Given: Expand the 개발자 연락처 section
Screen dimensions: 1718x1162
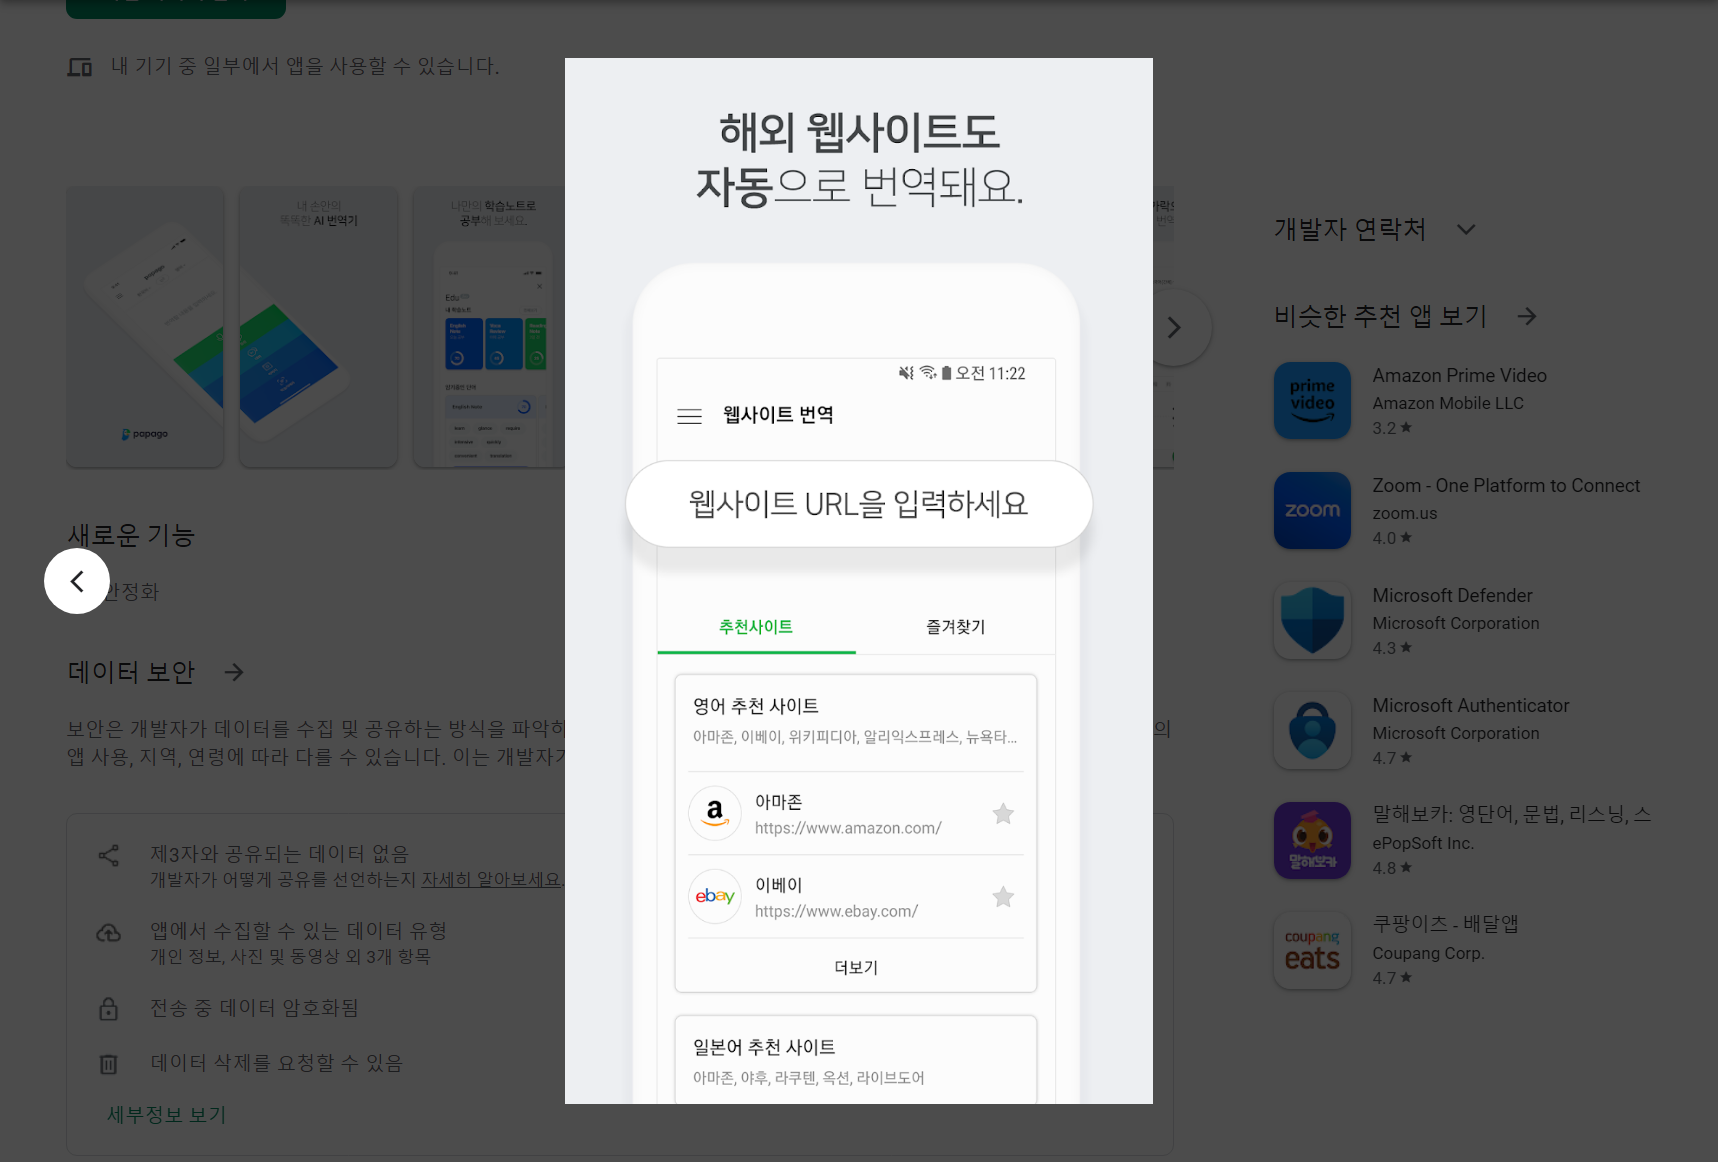Looking at the screenshot, I should coord(1466,229).
